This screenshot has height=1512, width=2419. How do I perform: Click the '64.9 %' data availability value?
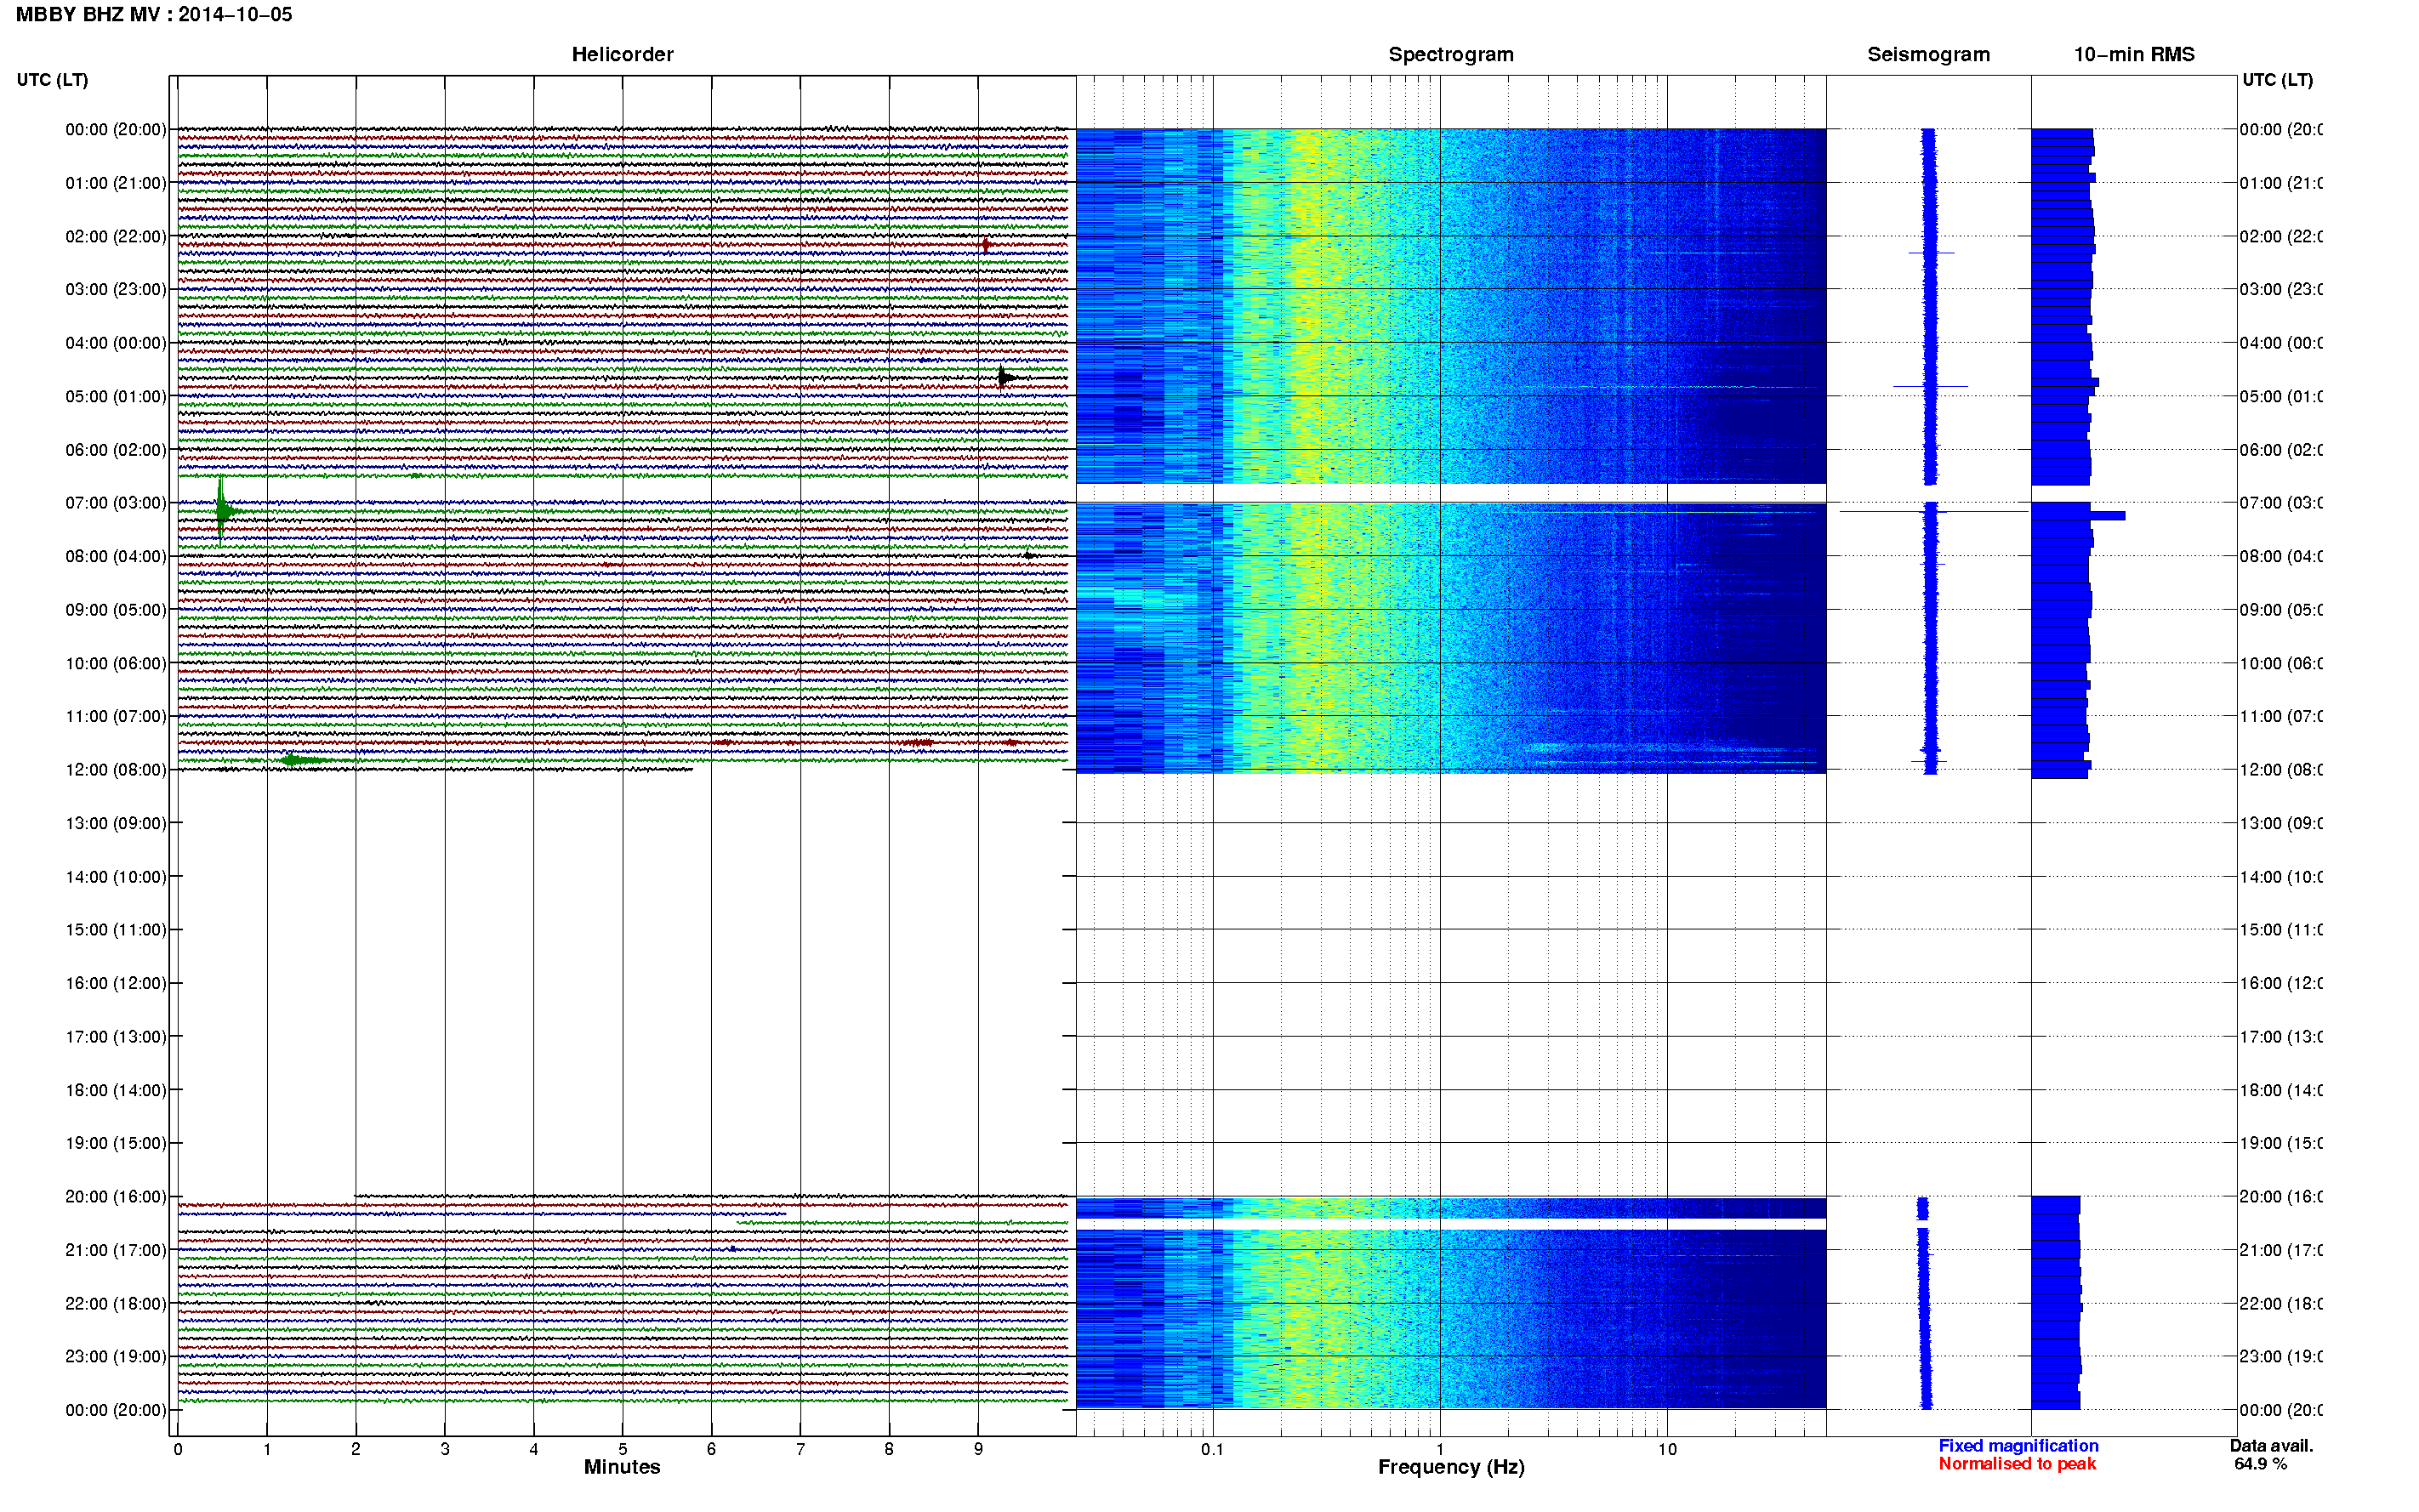tap(2260, 1464)
